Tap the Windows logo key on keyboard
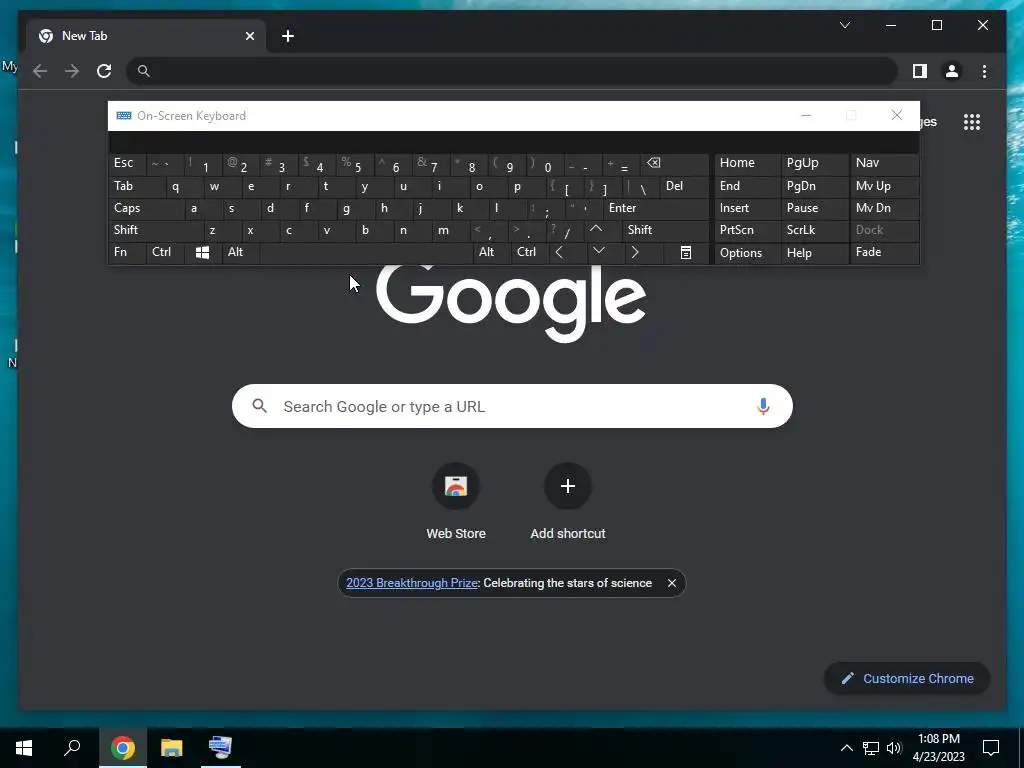This screenshot has height=768, width=1024. coord(202,253)
